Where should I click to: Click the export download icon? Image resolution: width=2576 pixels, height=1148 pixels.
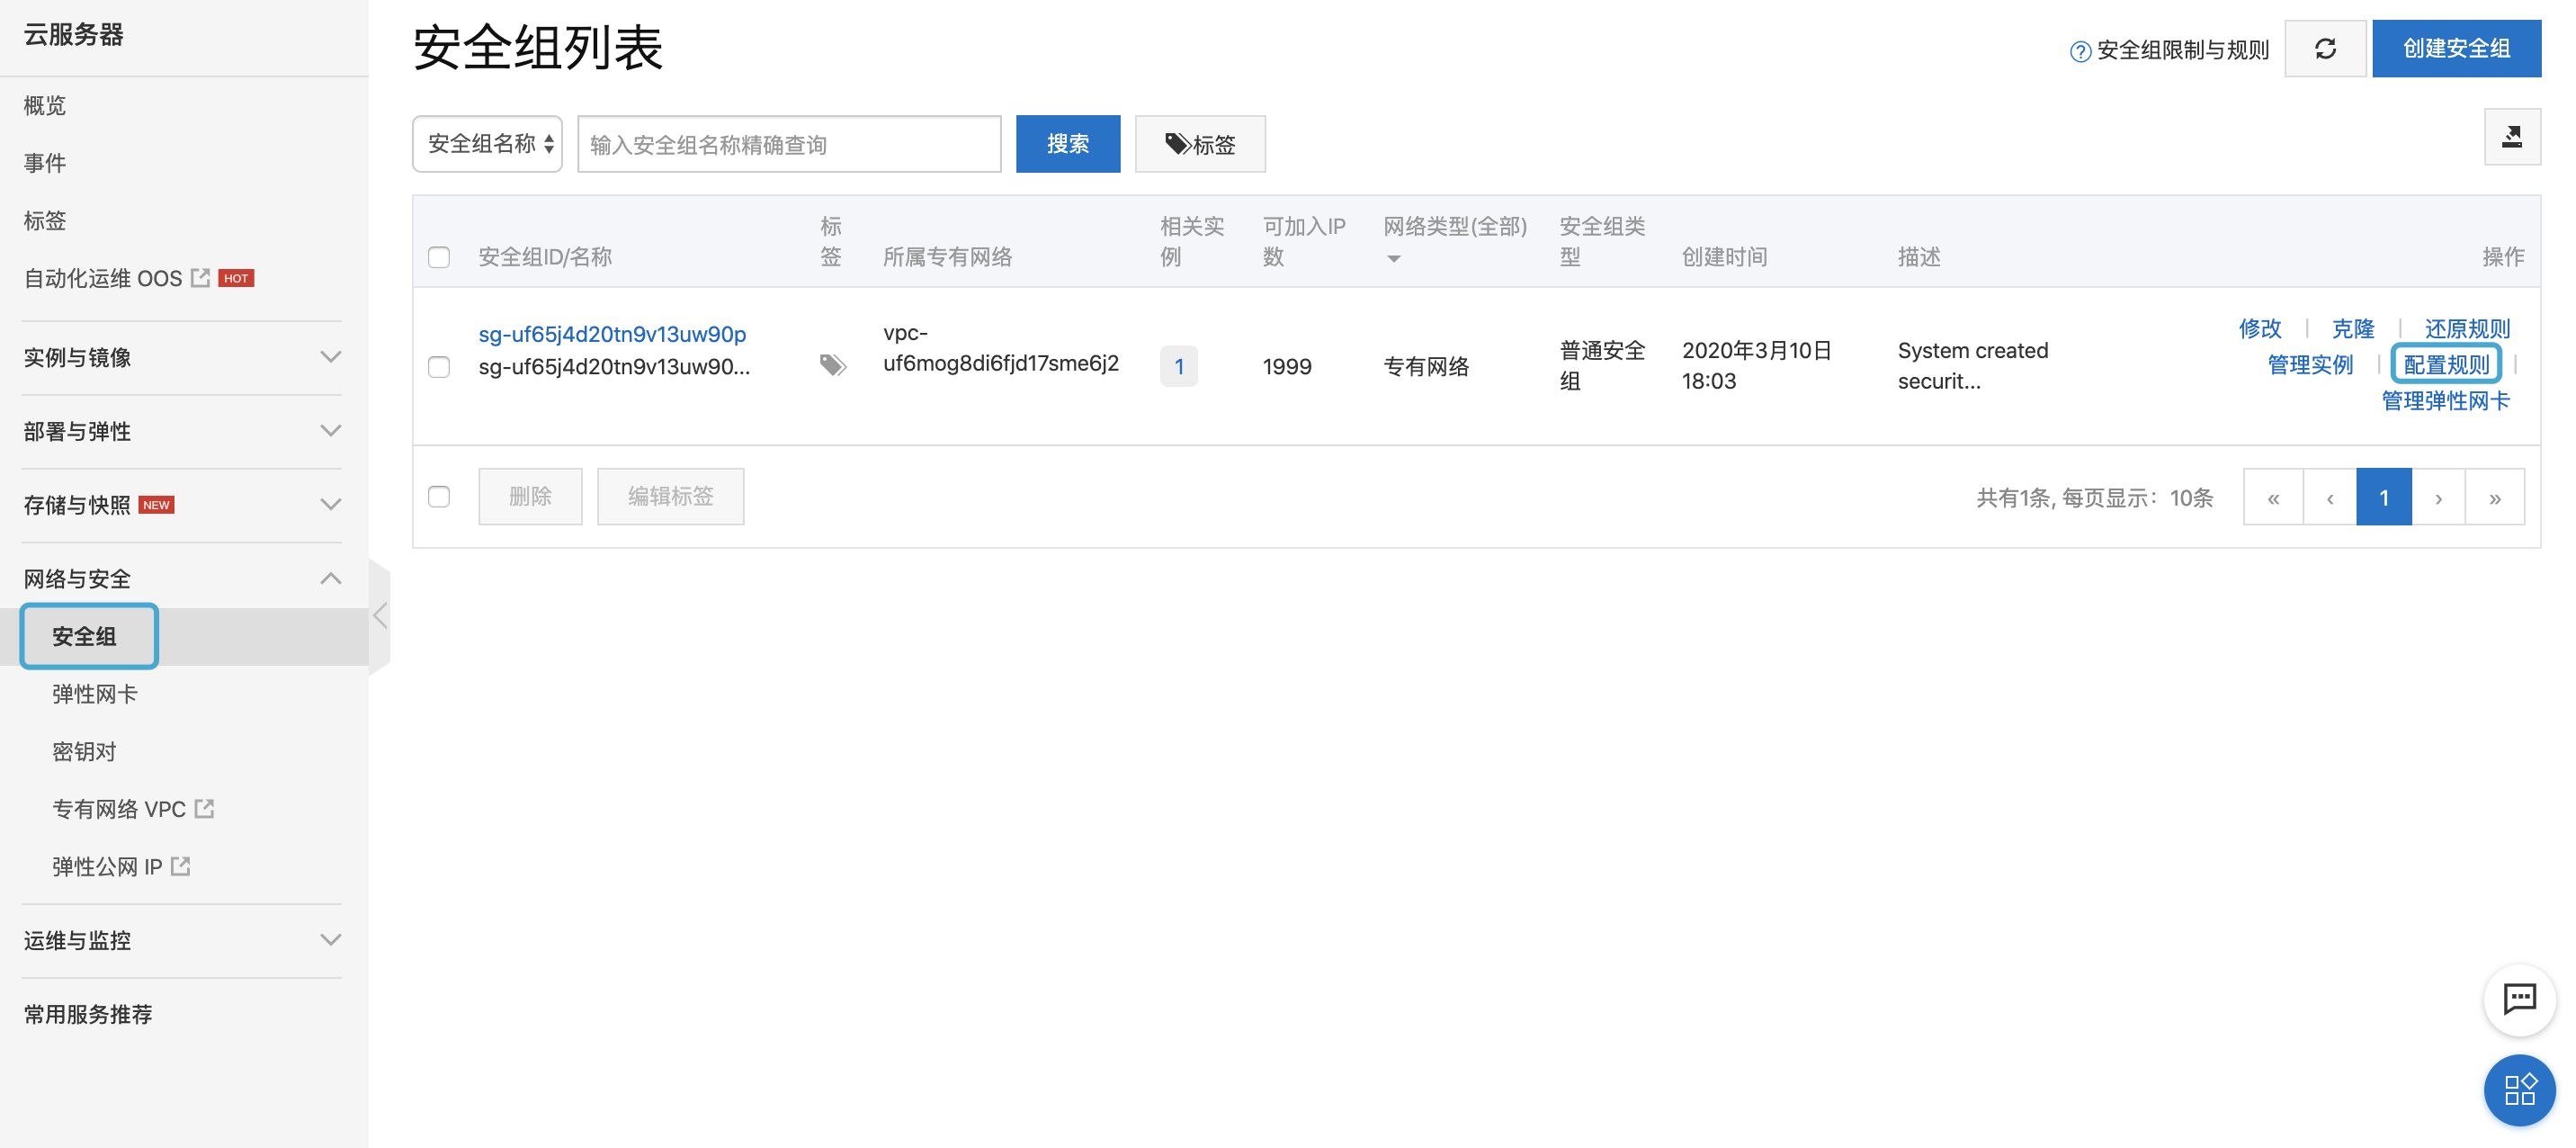click(x=2512, y=137)
